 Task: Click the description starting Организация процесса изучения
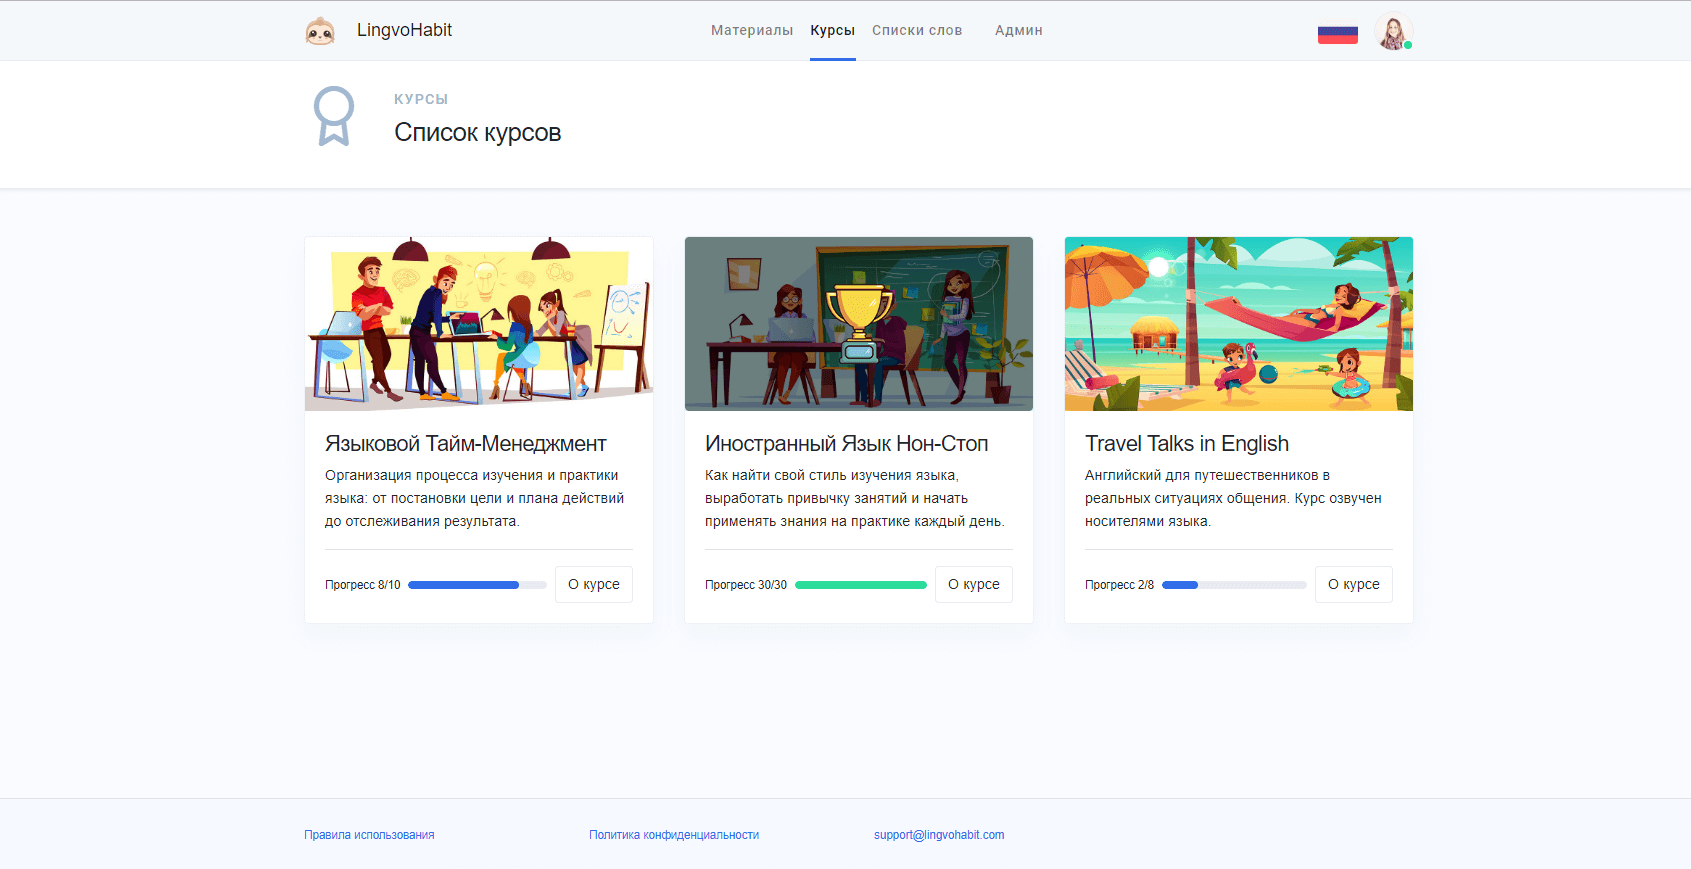pos(475,498)
